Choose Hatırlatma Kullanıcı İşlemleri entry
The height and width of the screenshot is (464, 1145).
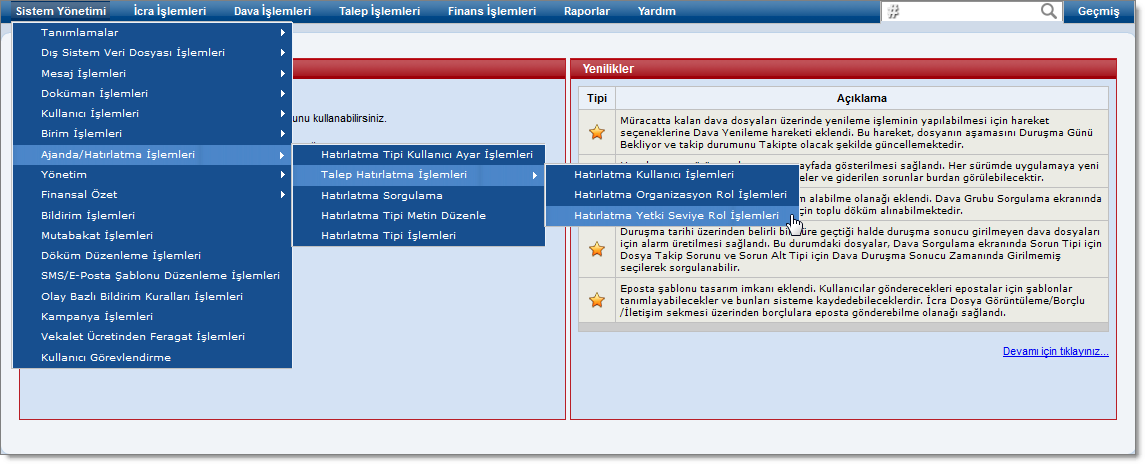(673, 175)
